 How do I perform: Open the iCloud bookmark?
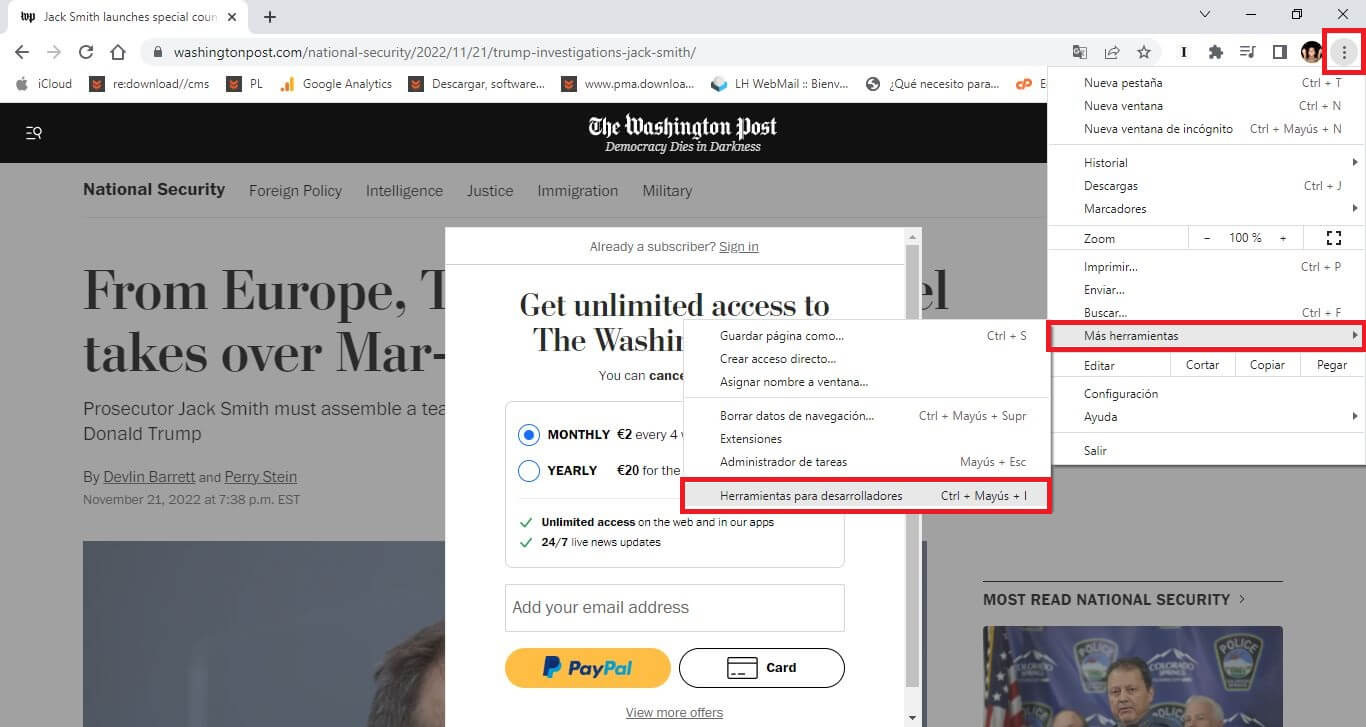coord(44,84)
